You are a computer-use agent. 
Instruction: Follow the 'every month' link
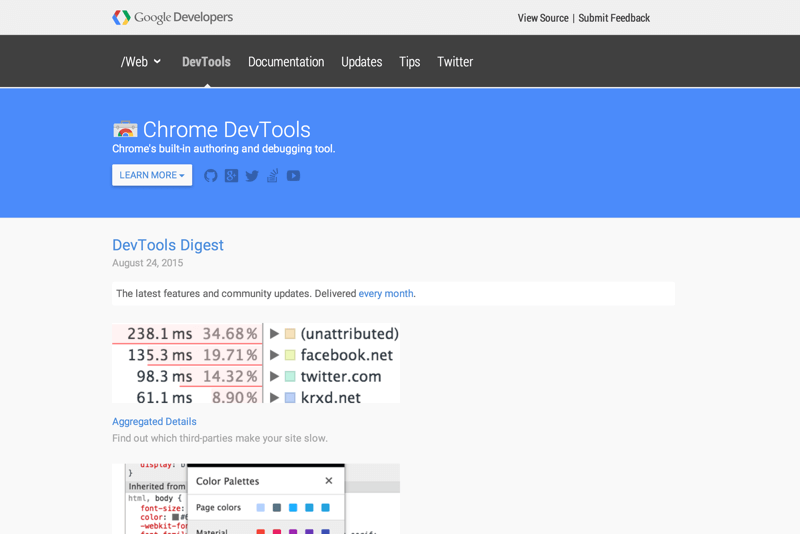tap(386, 294)
